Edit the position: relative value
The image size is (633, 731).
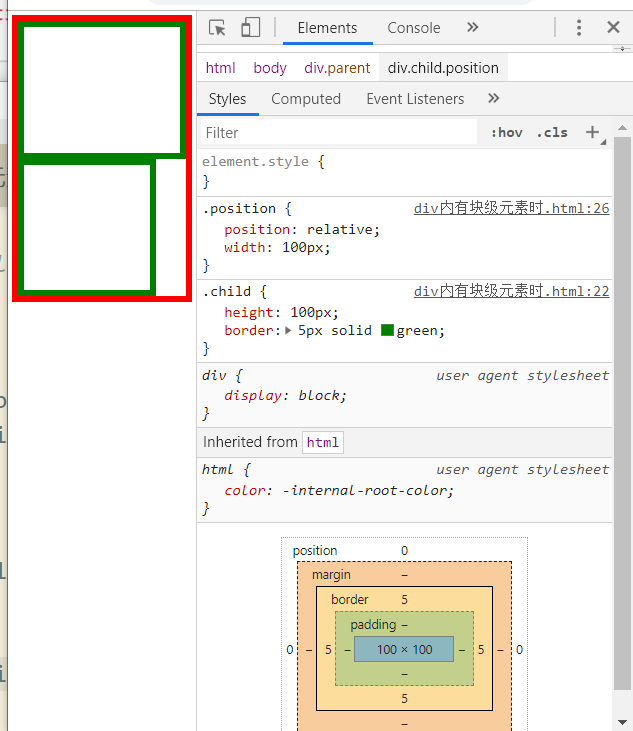[x=340, y=229]
